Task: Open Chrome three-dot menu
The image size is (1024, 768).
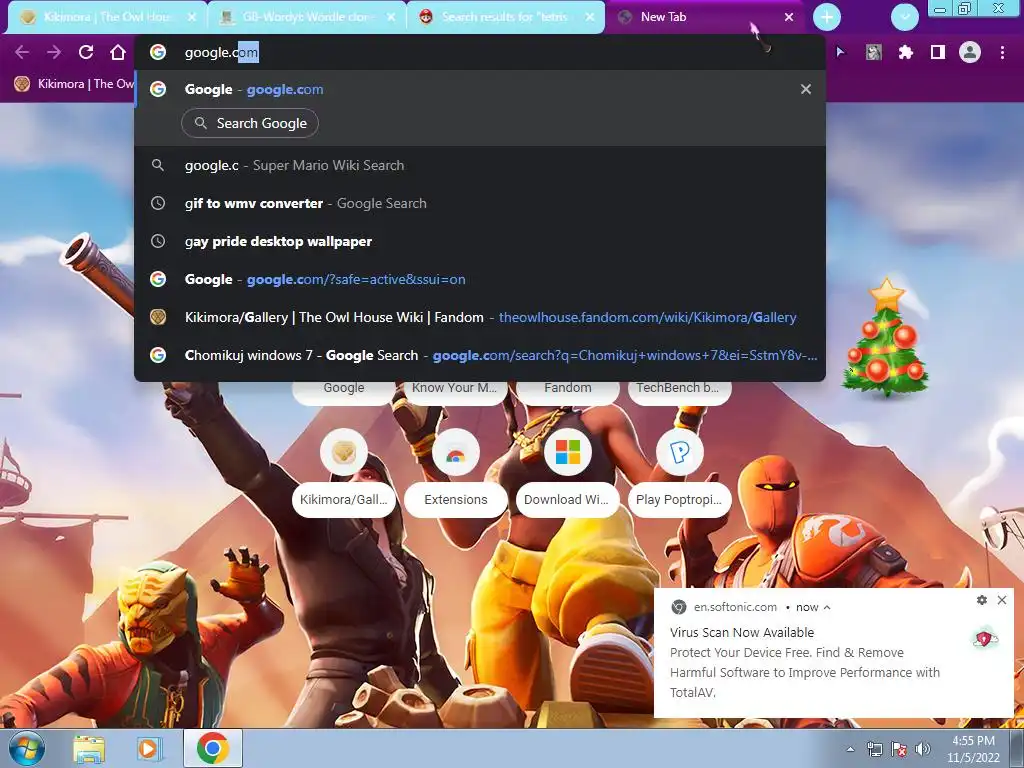Action: (1002, 52)
